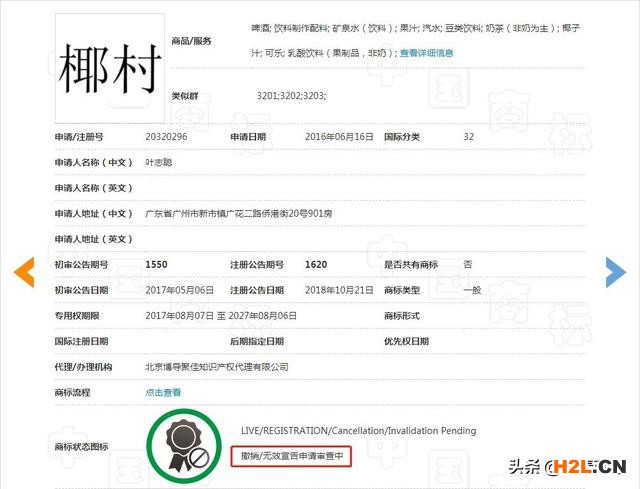
Task: Select trademark type value 一般
Action: pos(472,290)
